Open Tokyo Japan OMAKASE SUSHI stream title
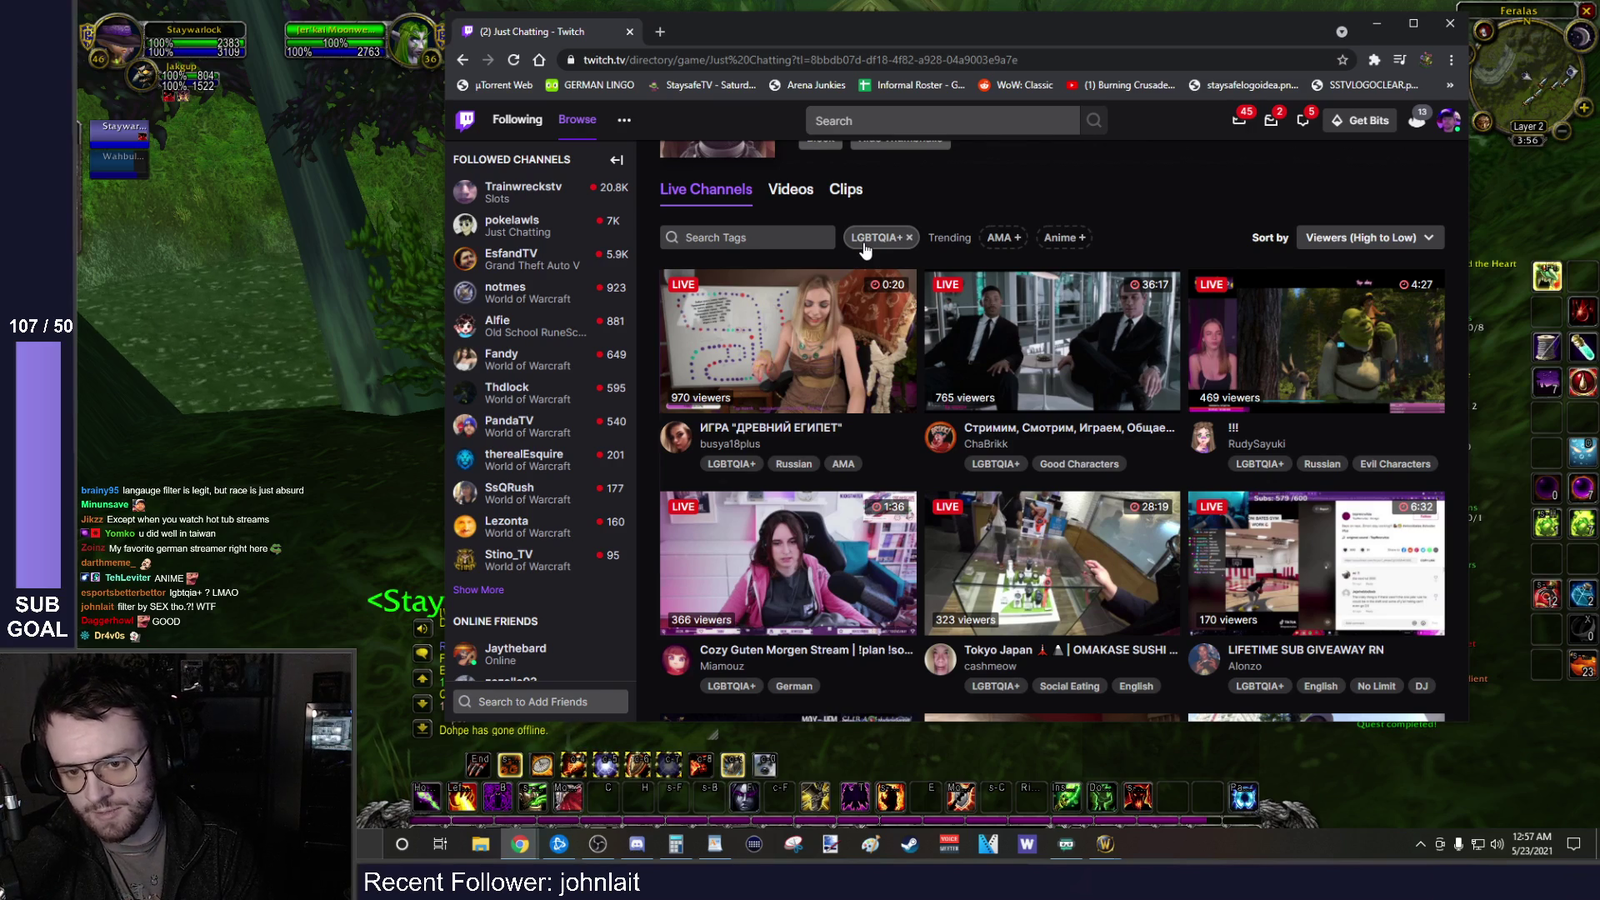 (1071, 650)
